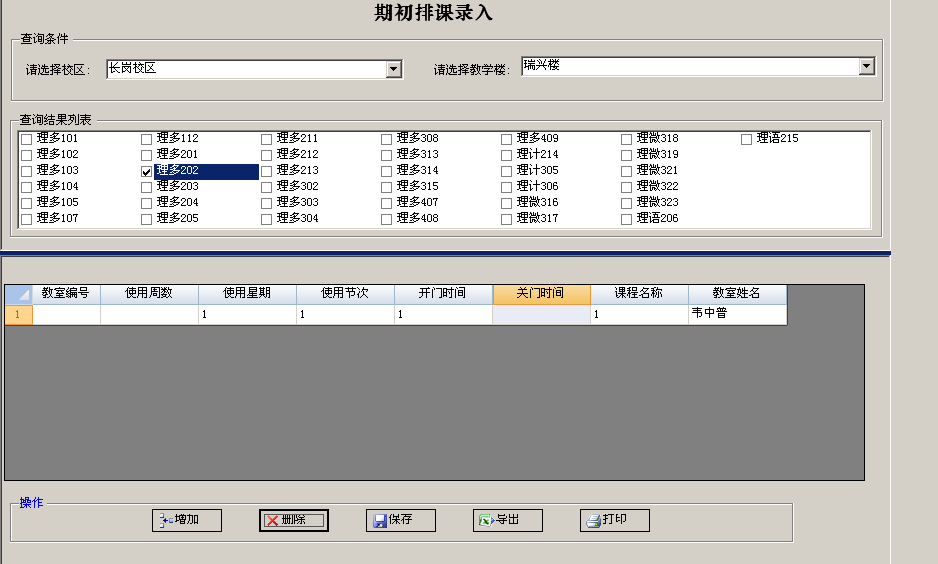The image size is (938, 564).
Task: Click the 韦中普 cell in row 1
Action: 738,315
